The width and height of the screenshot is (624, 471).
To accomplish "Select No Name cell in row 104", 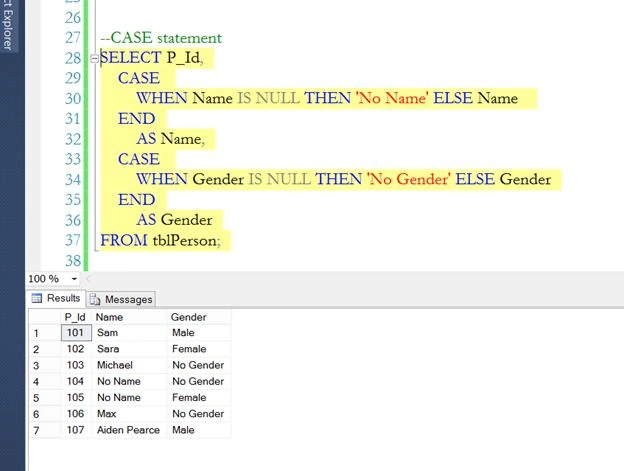I will coord(129,381).
